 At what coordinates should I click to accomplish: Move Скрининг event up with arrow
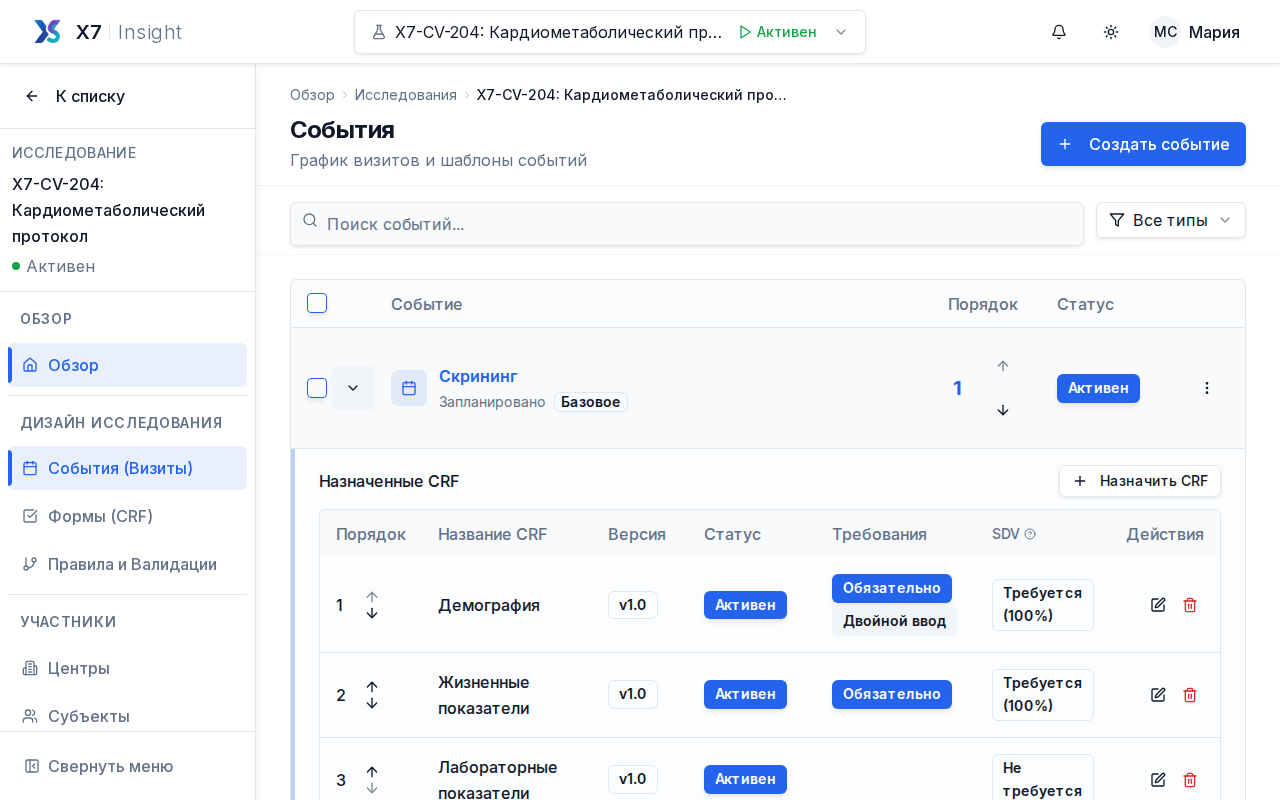coord(1003,366)
